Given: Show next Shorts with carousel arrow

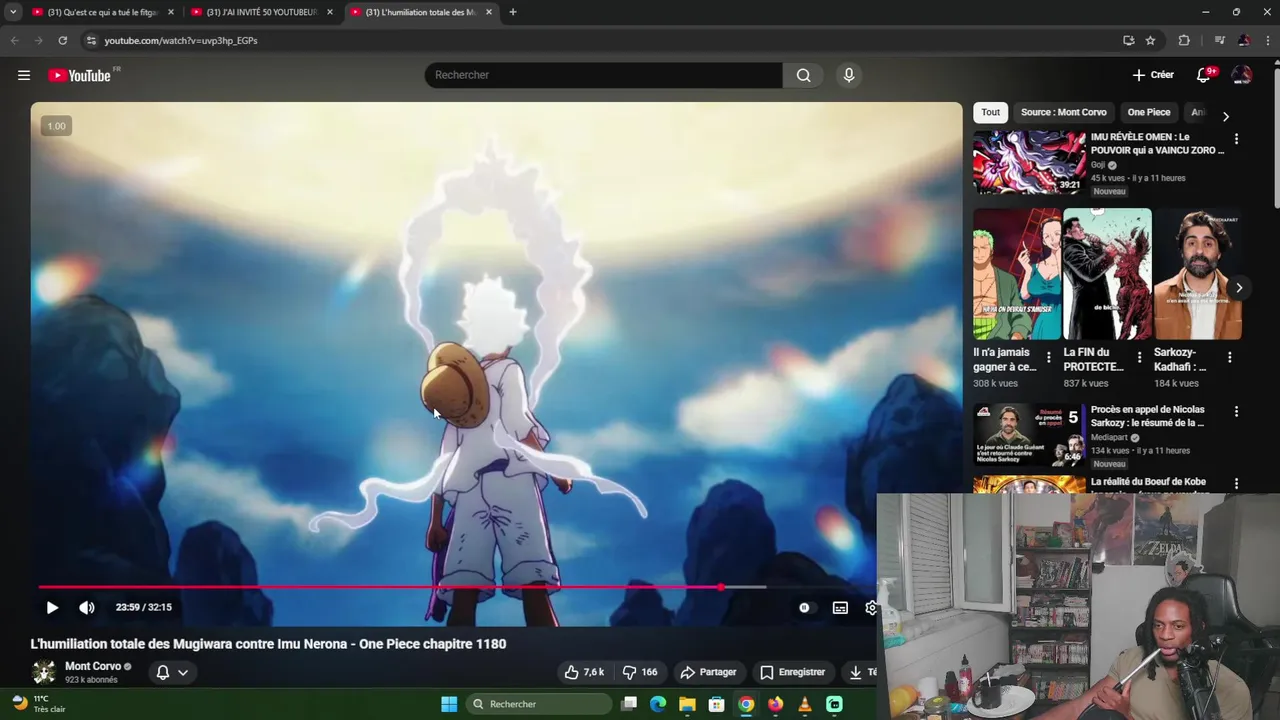Looking at the screenshot, I should point(1239,288).
